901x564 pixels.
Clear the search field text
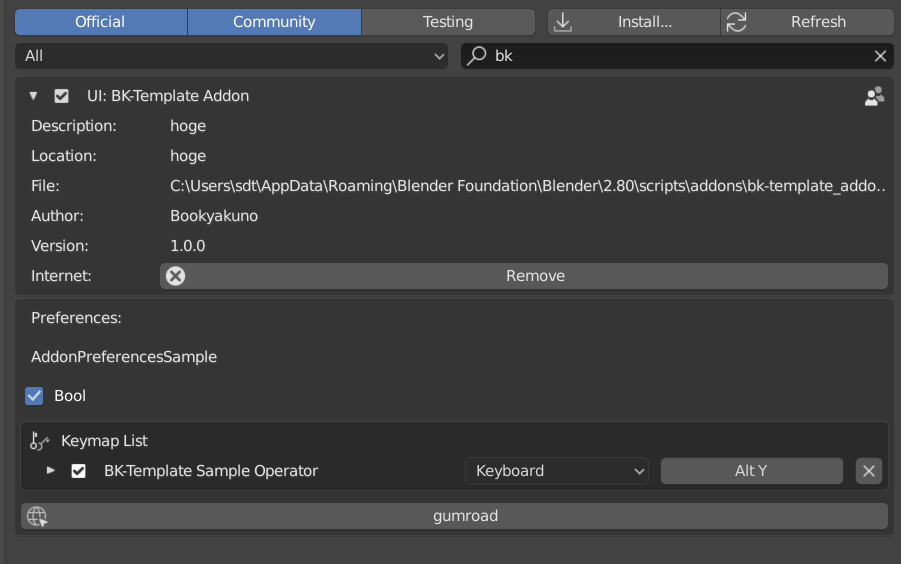point(880,56)
